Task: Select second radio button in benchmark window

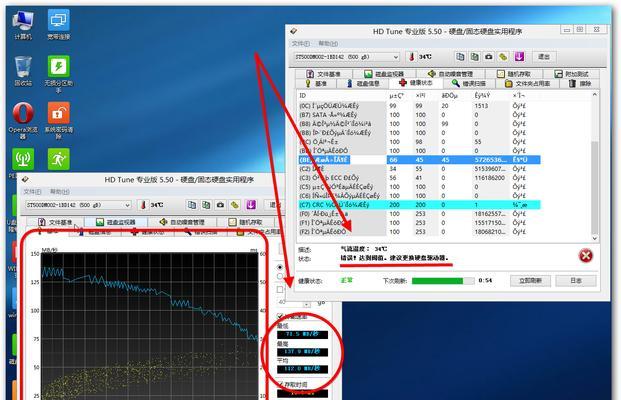Action: point(280,276)
